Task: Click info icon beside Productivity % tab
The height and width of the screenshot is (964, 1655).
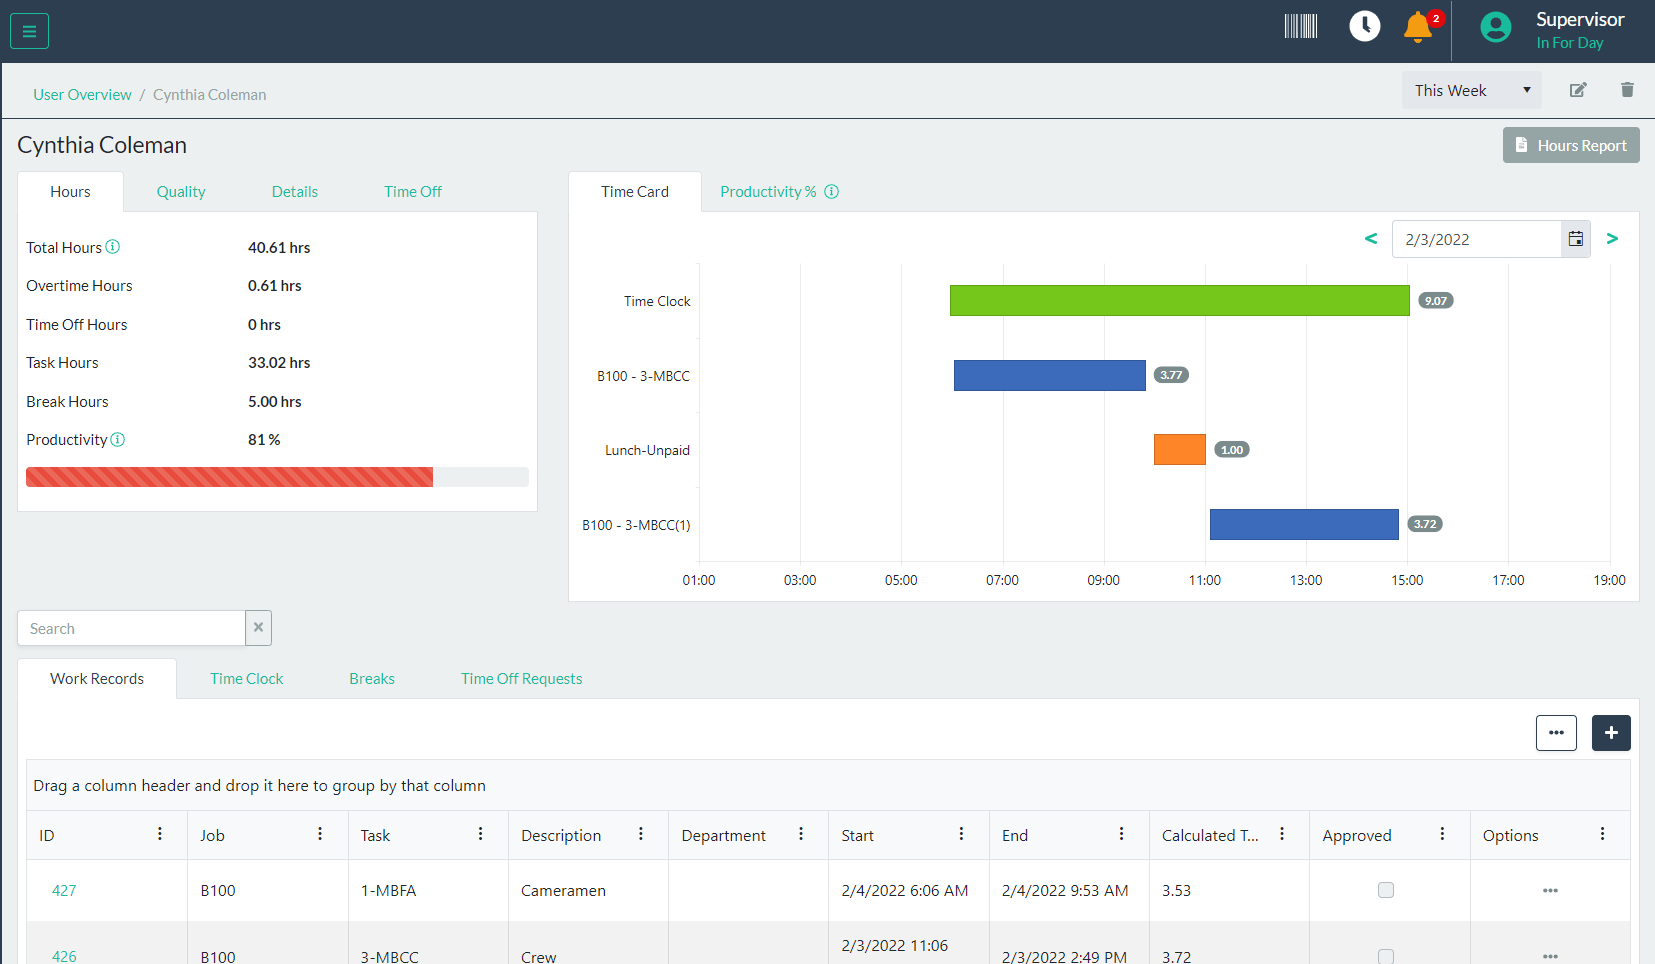Action: point(831,191)
